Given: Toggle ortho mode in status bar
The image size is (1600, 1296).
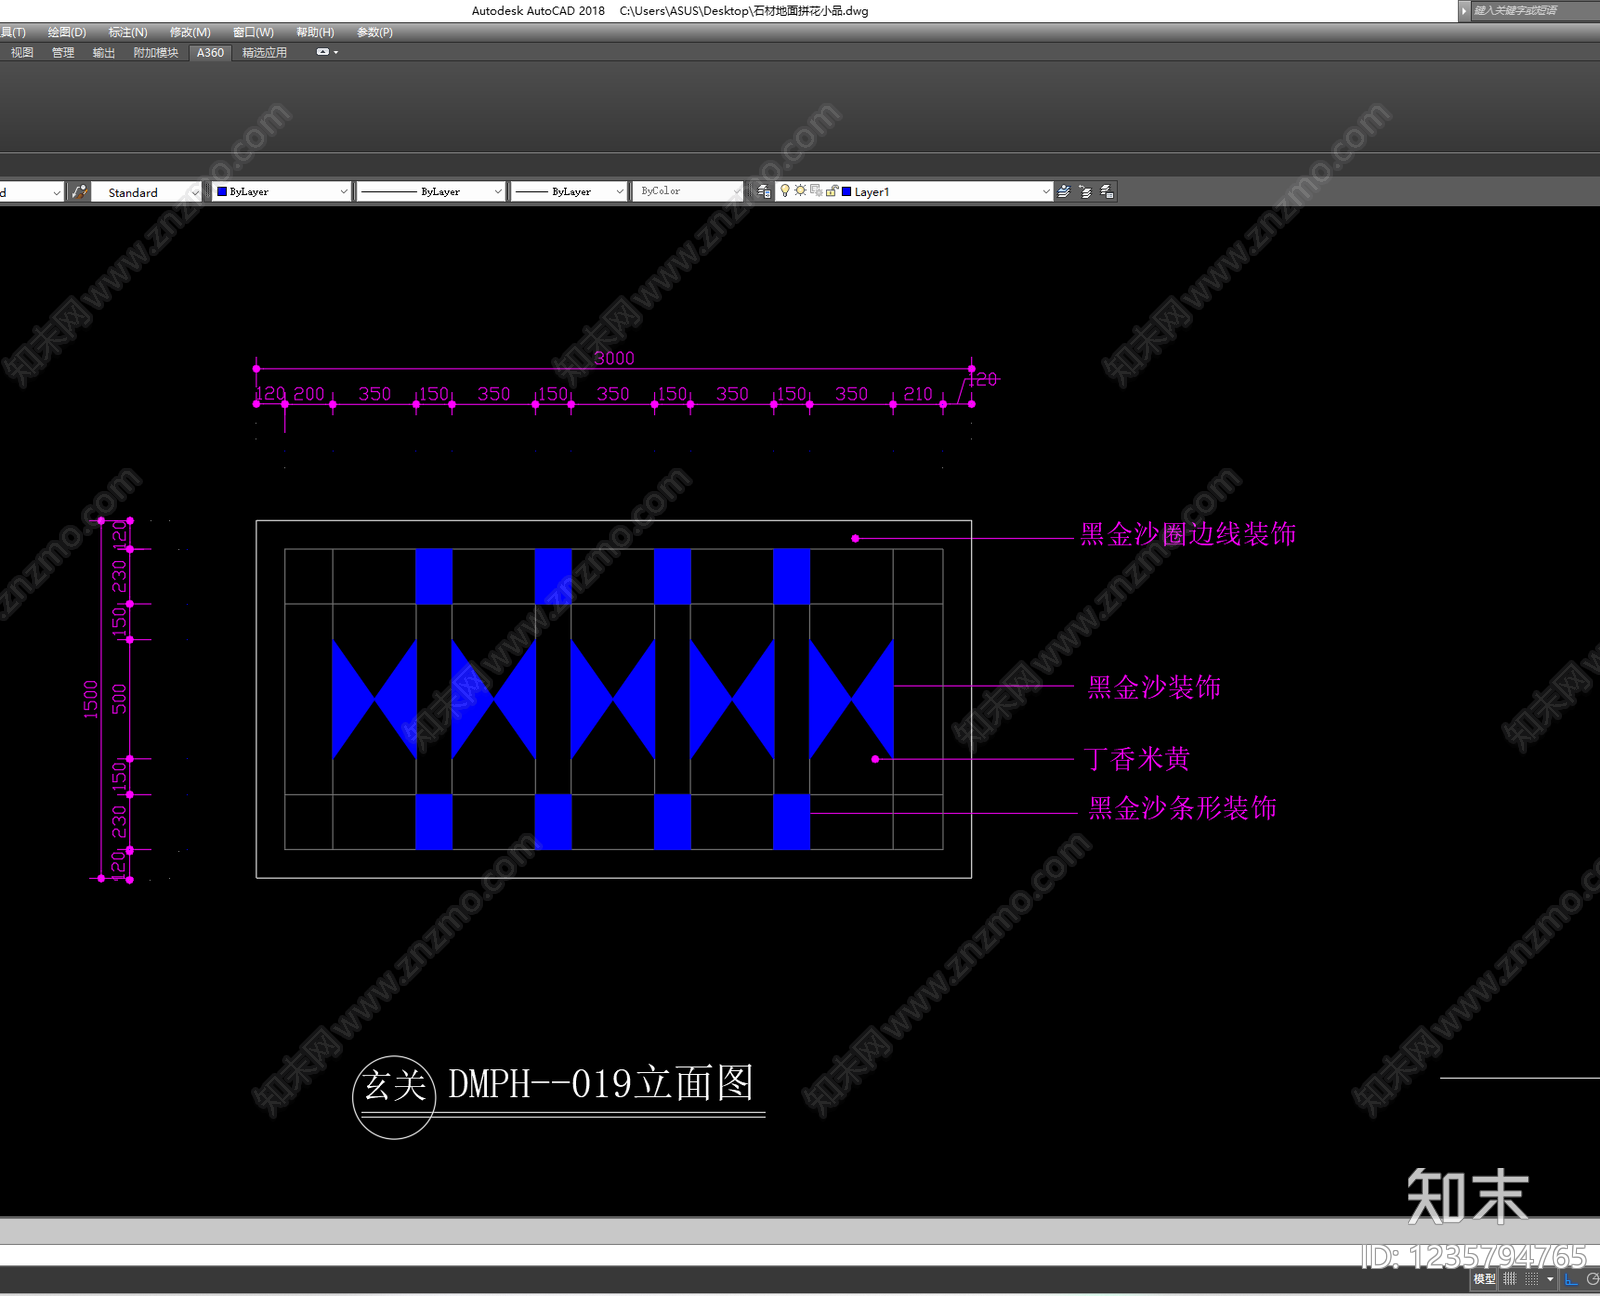Looking at the screenshot, I should [x=1571, y=1279].
